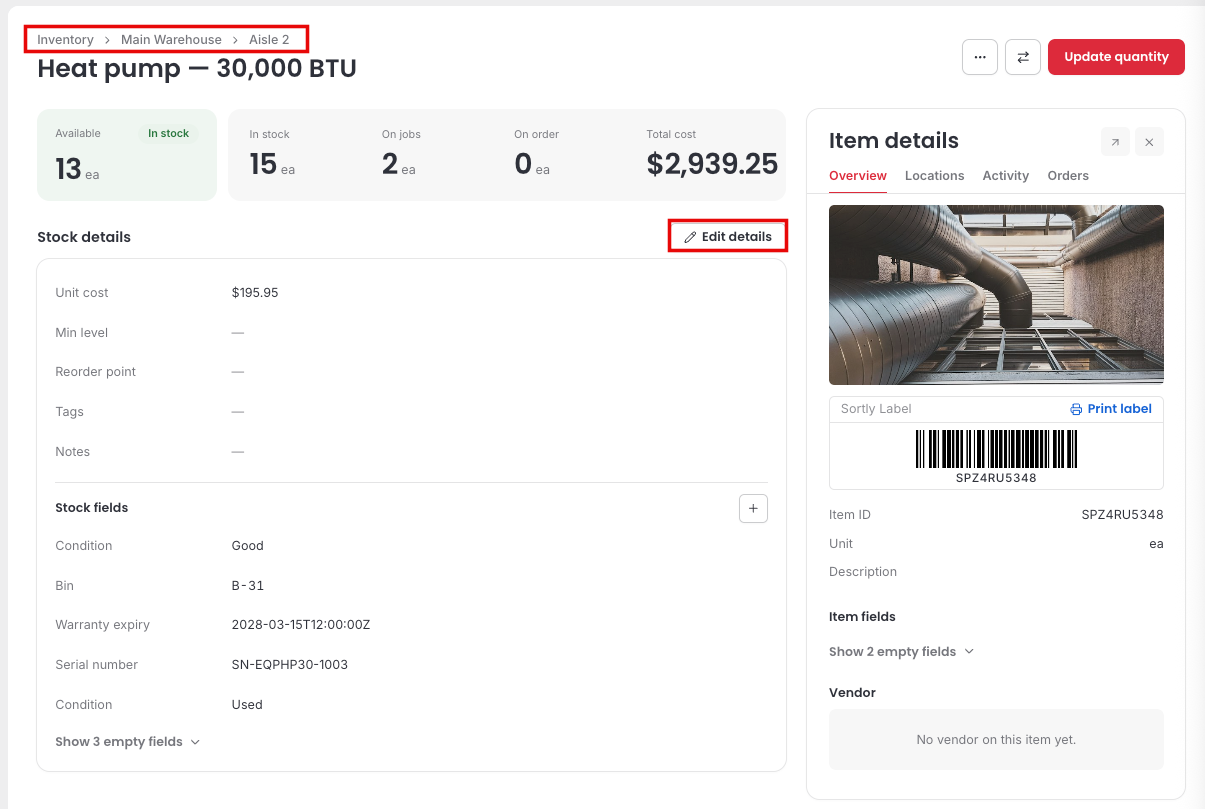Switch to the Locations tab
Viewport: 1205px width, 809px height.
934,176
